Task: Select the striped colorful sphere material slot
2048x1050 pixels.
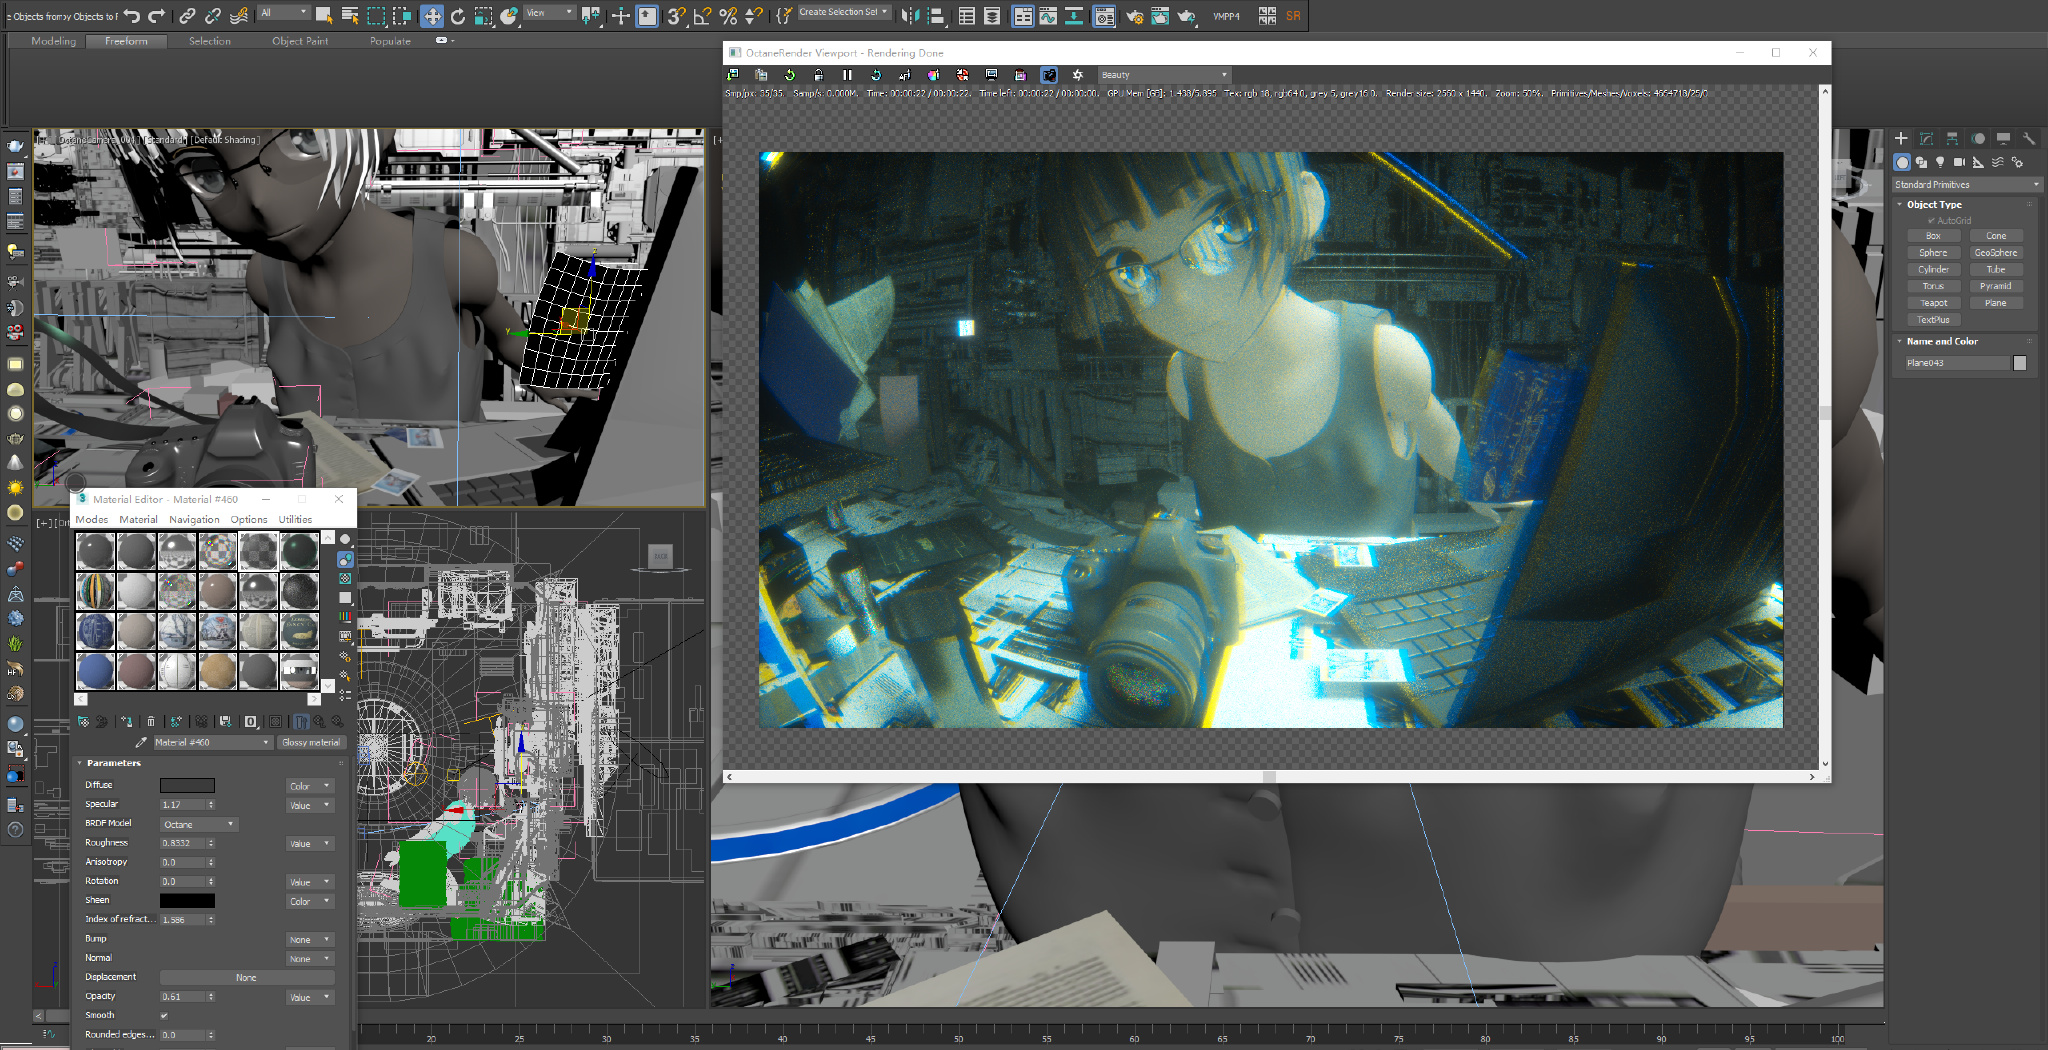Action: (96, 591)
